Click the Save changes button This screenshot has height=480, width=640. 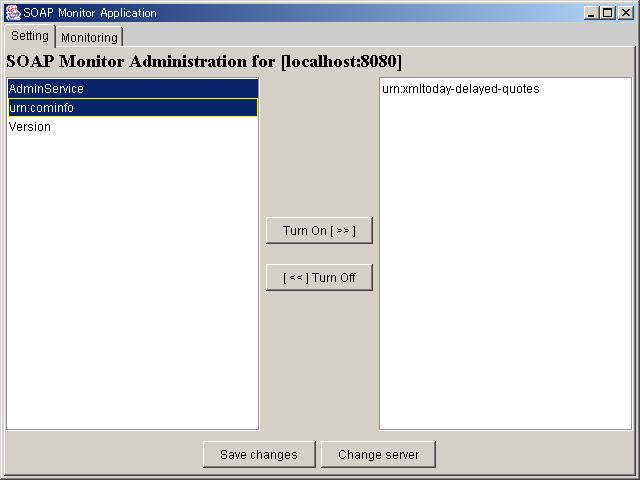point(259,454)
